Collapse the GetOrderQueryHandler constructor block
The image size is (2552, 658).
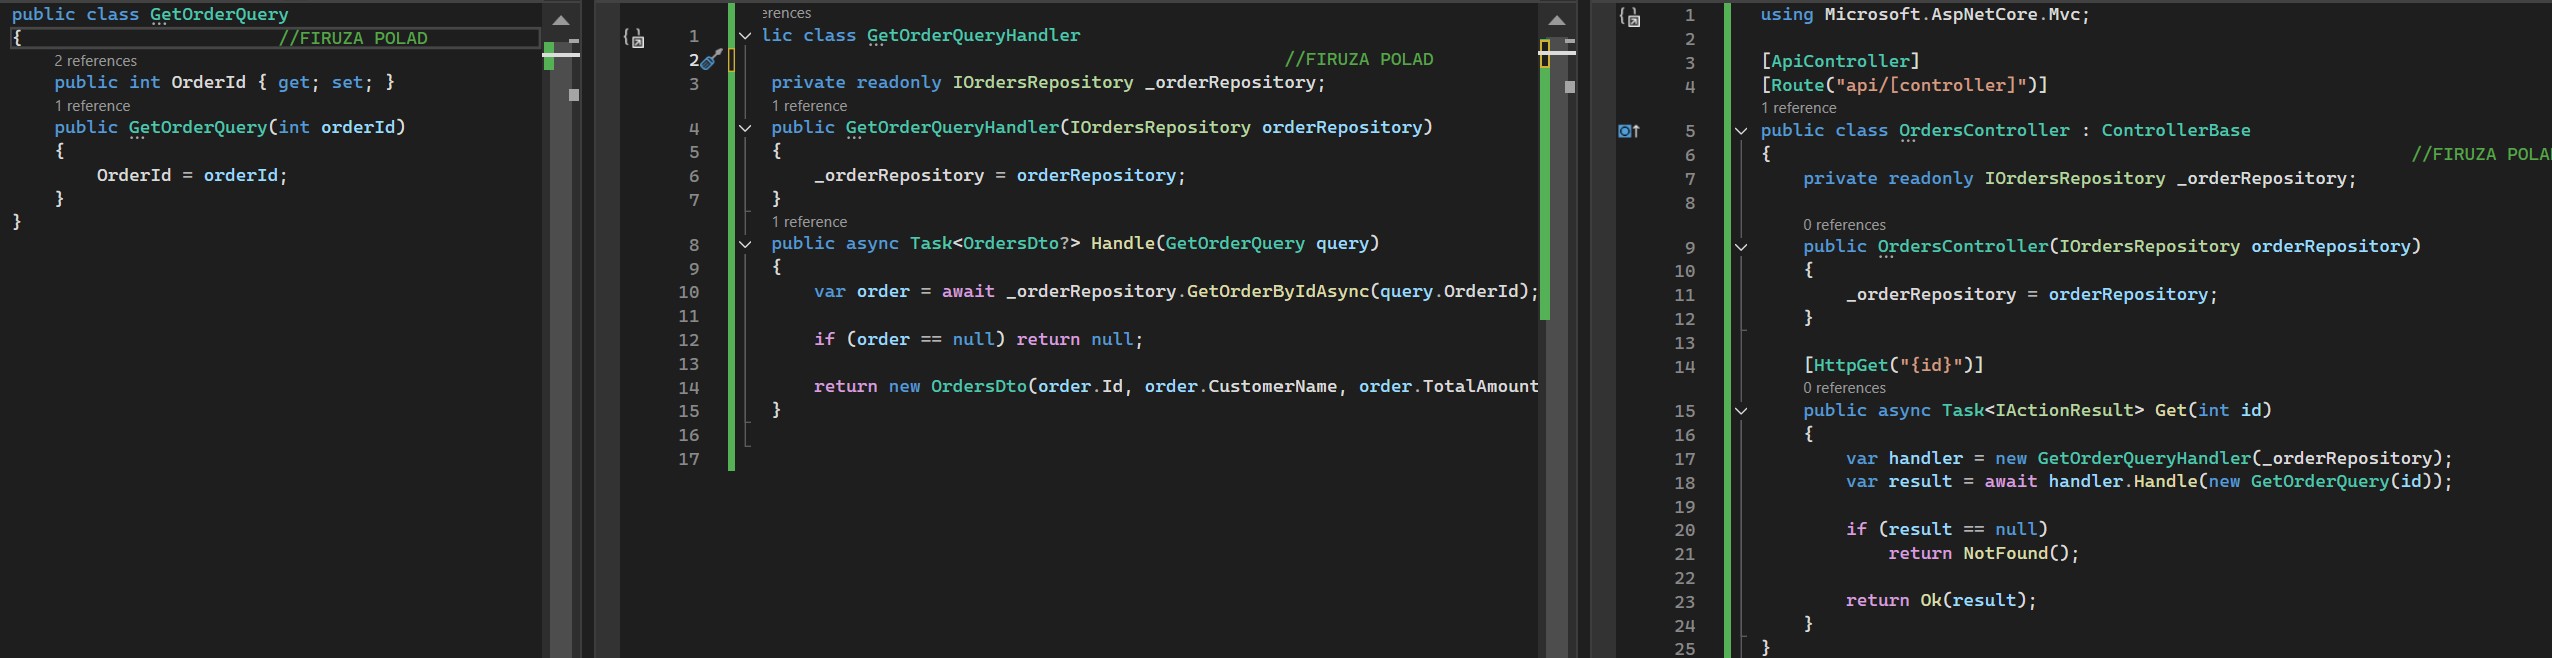pos(745,128)
